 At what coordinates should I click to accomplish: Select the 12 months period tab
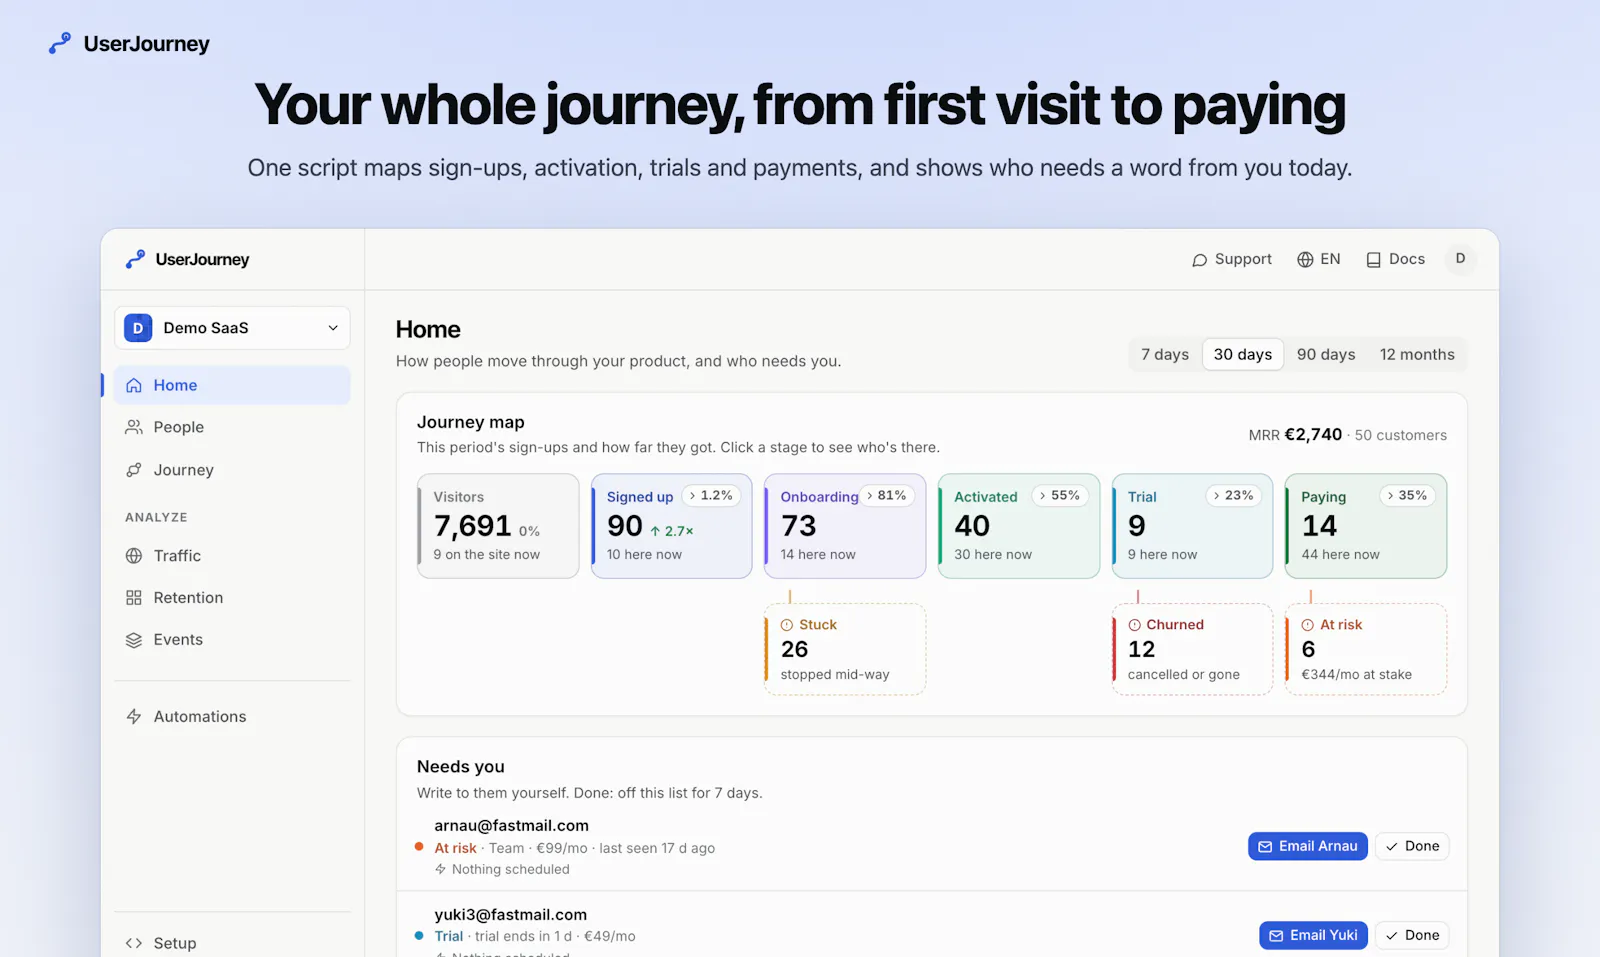tap(1417, 355)
